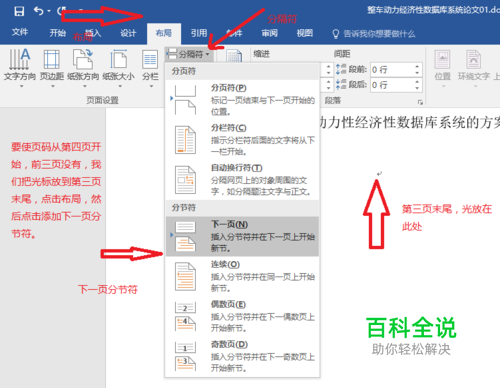Viewport: 500px width, 388px height.
Task: Click the 纸张大小 paper size icon
Action: (x=119, y=59)
